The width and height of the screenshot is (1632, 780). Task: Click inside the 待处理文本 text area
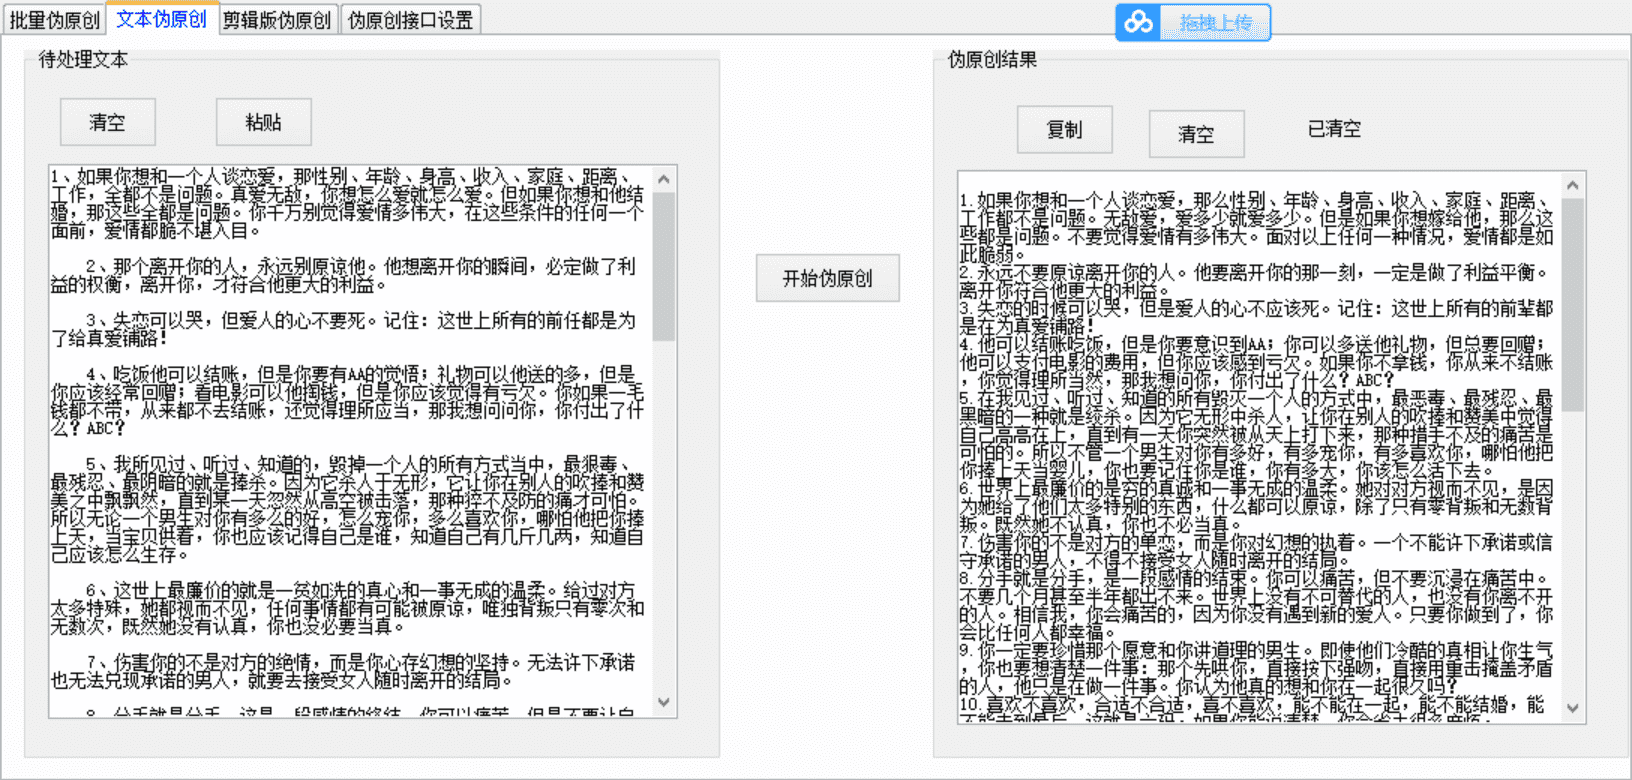350,440
